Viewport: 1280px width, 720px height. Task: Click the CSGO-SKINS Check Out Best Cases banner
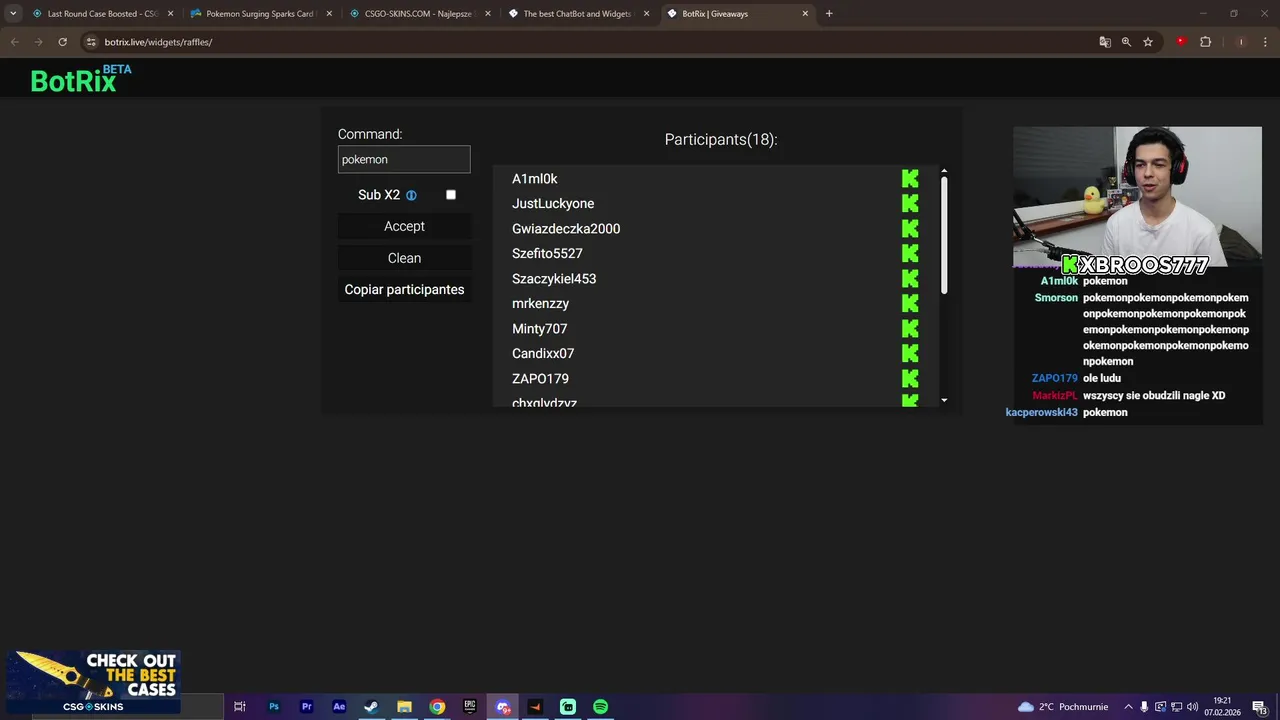tap(94, 684)
